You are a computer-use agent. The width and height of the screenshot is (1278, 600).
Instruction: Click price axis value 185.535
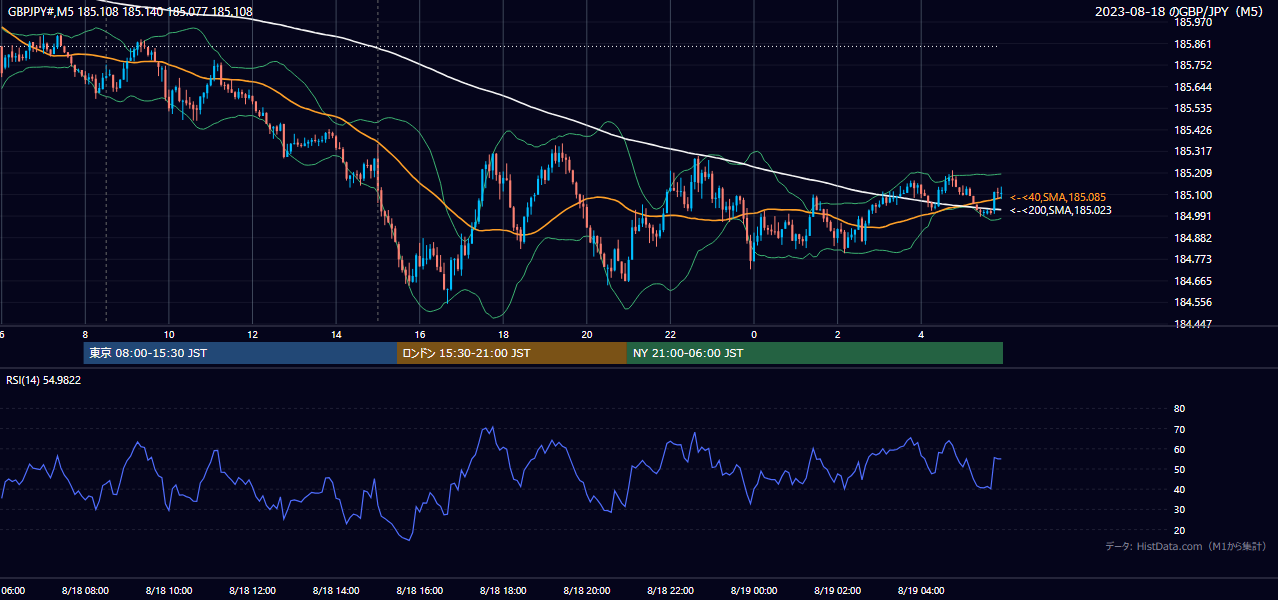(1193, 108)
